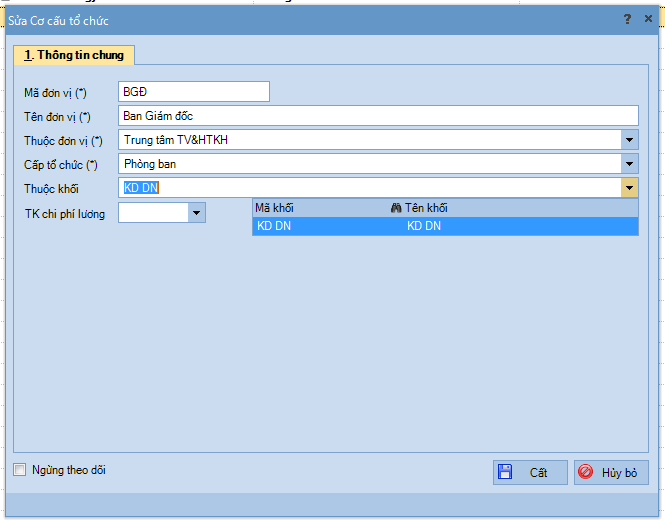This screenshot has height=521, width=665.
Task: Click the floppy disk save icon
Action: pyautogui.click(x=505, y=472)
